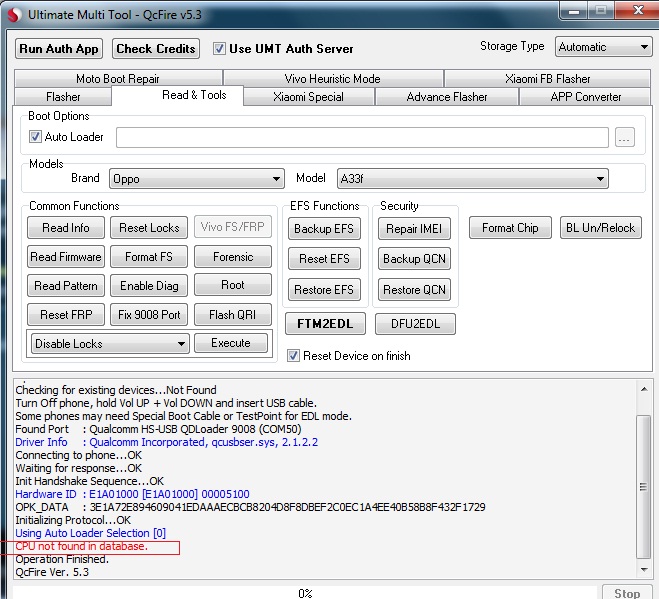Click the log scrollbar down arrow
Image resolution: width=659 pixels, height=599 pixels.
tap(644, 570)
